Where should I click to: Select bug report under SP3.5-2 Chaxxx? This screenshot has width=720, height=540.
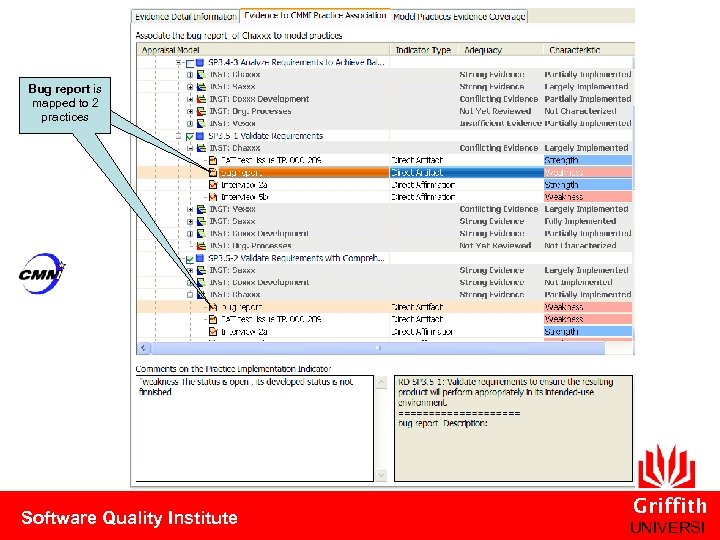pos(385,307)
